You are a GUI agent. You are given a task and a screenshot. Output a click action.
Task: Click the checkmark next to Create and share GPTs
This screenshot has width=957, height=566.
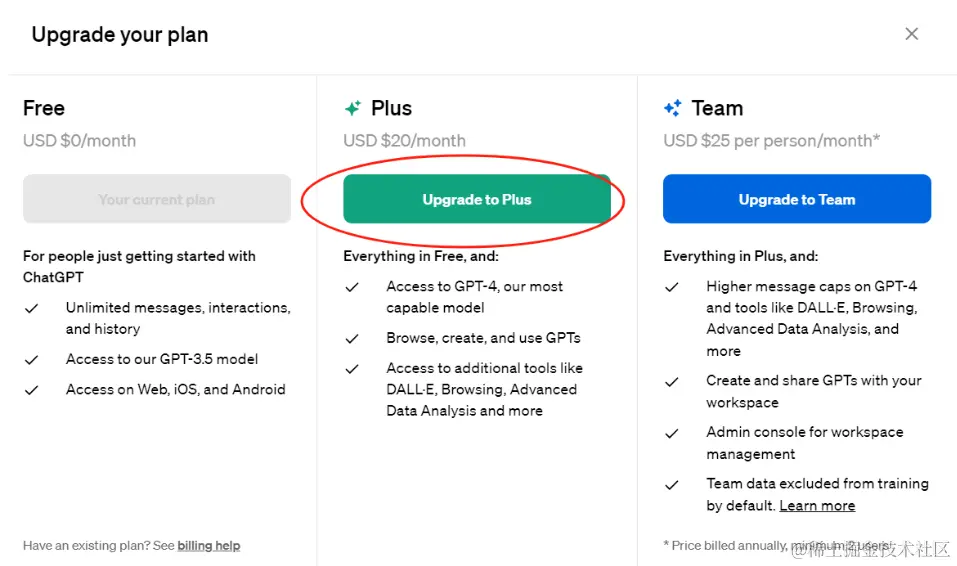pyautogui.click(x=672, y=382)
